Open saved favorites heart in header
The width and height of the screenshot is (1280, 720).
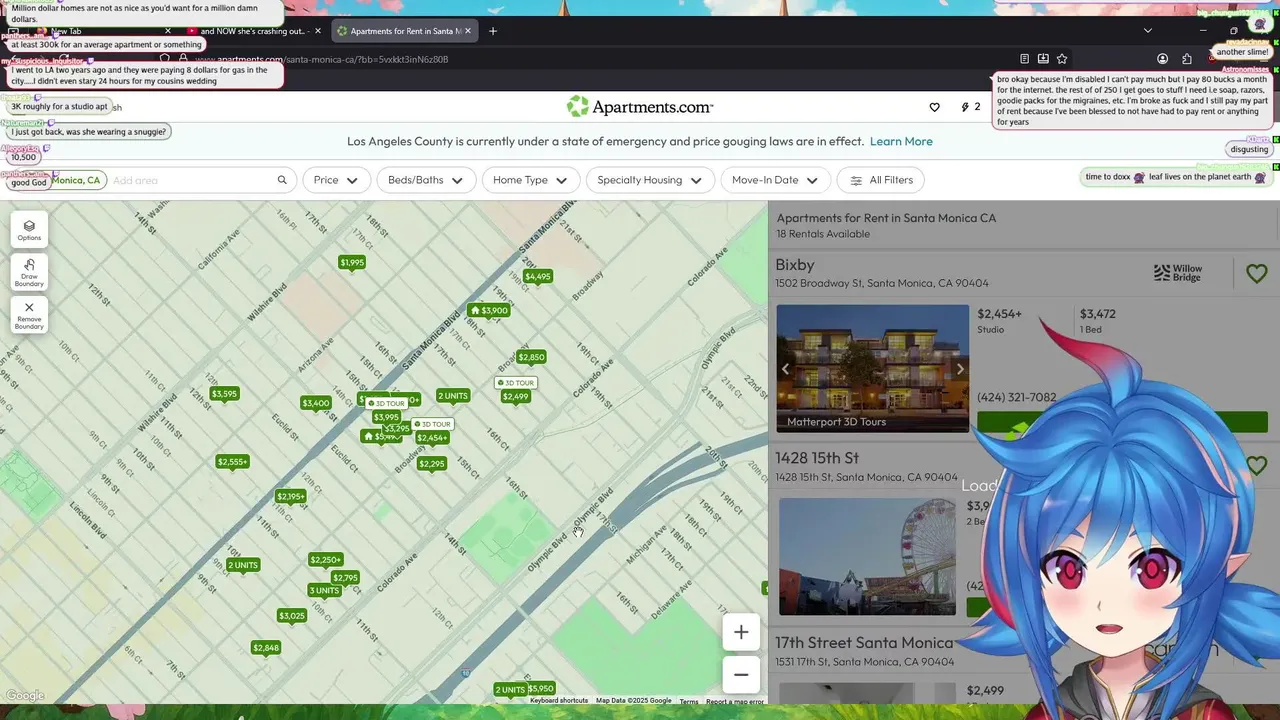click(934, 107)
